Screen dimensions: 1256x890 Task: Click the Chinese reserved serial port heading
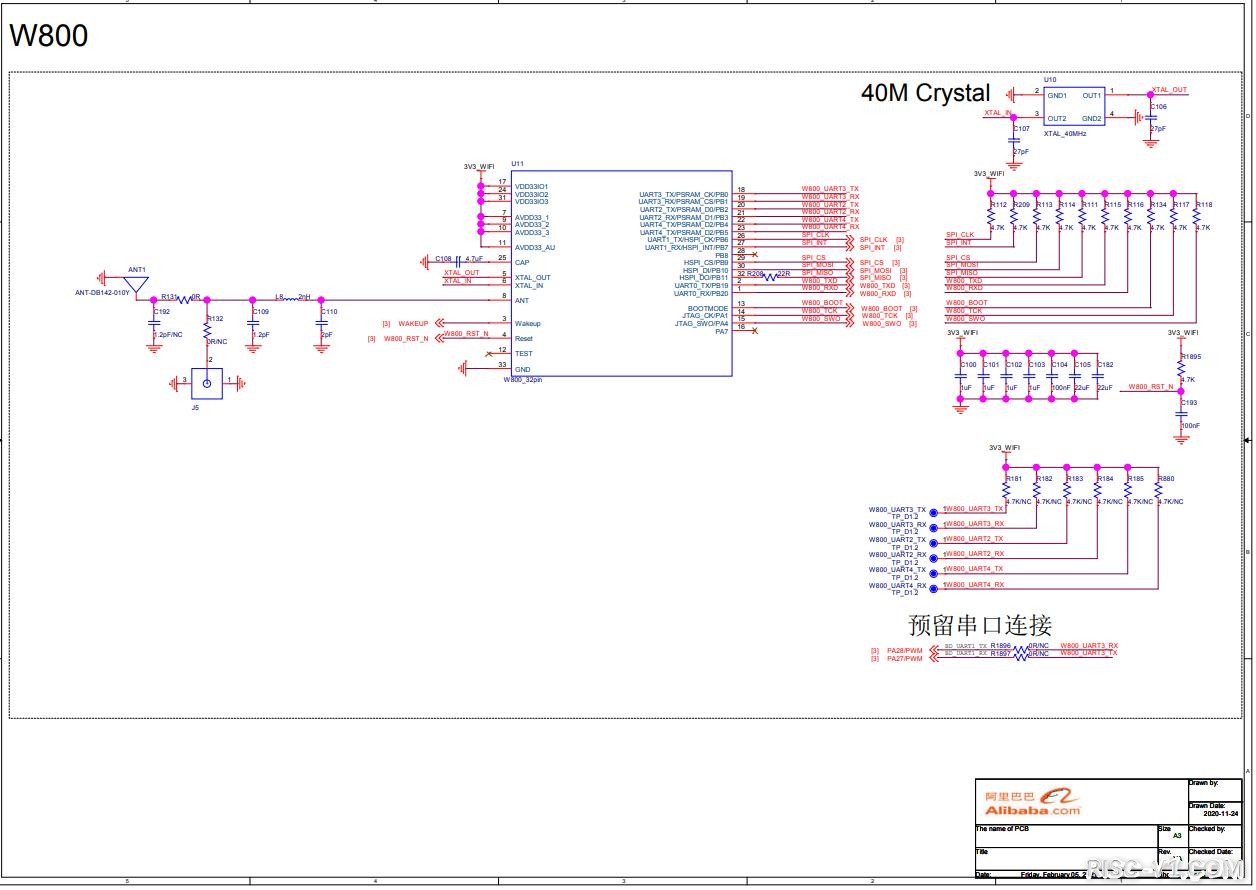[979, 626]
